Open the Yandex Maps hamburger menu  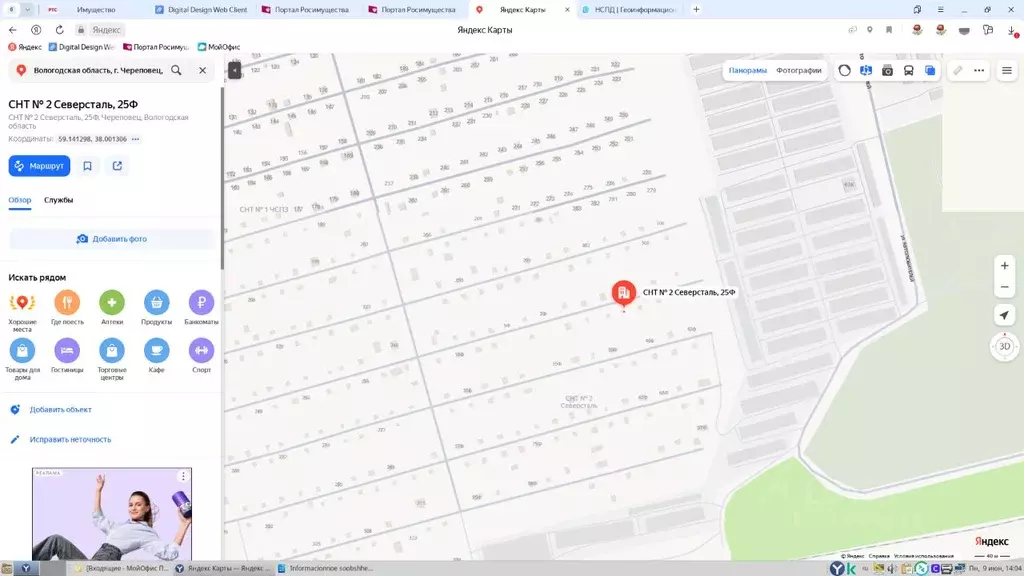pyautogui.click(x=1007, y=71)
